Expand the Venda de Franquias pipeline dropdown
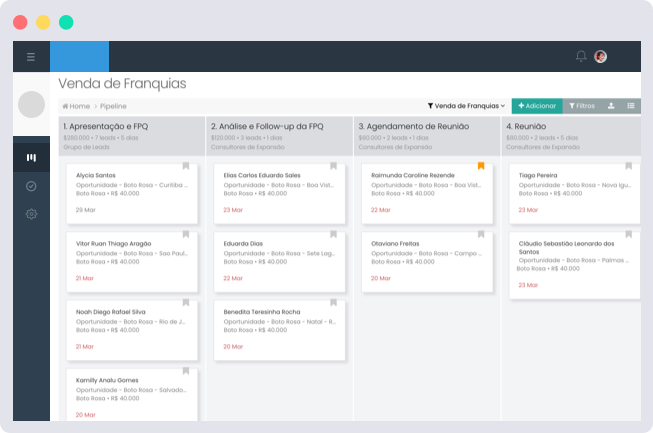This screenshot has height=433, width=653. (x=466, y=106)
